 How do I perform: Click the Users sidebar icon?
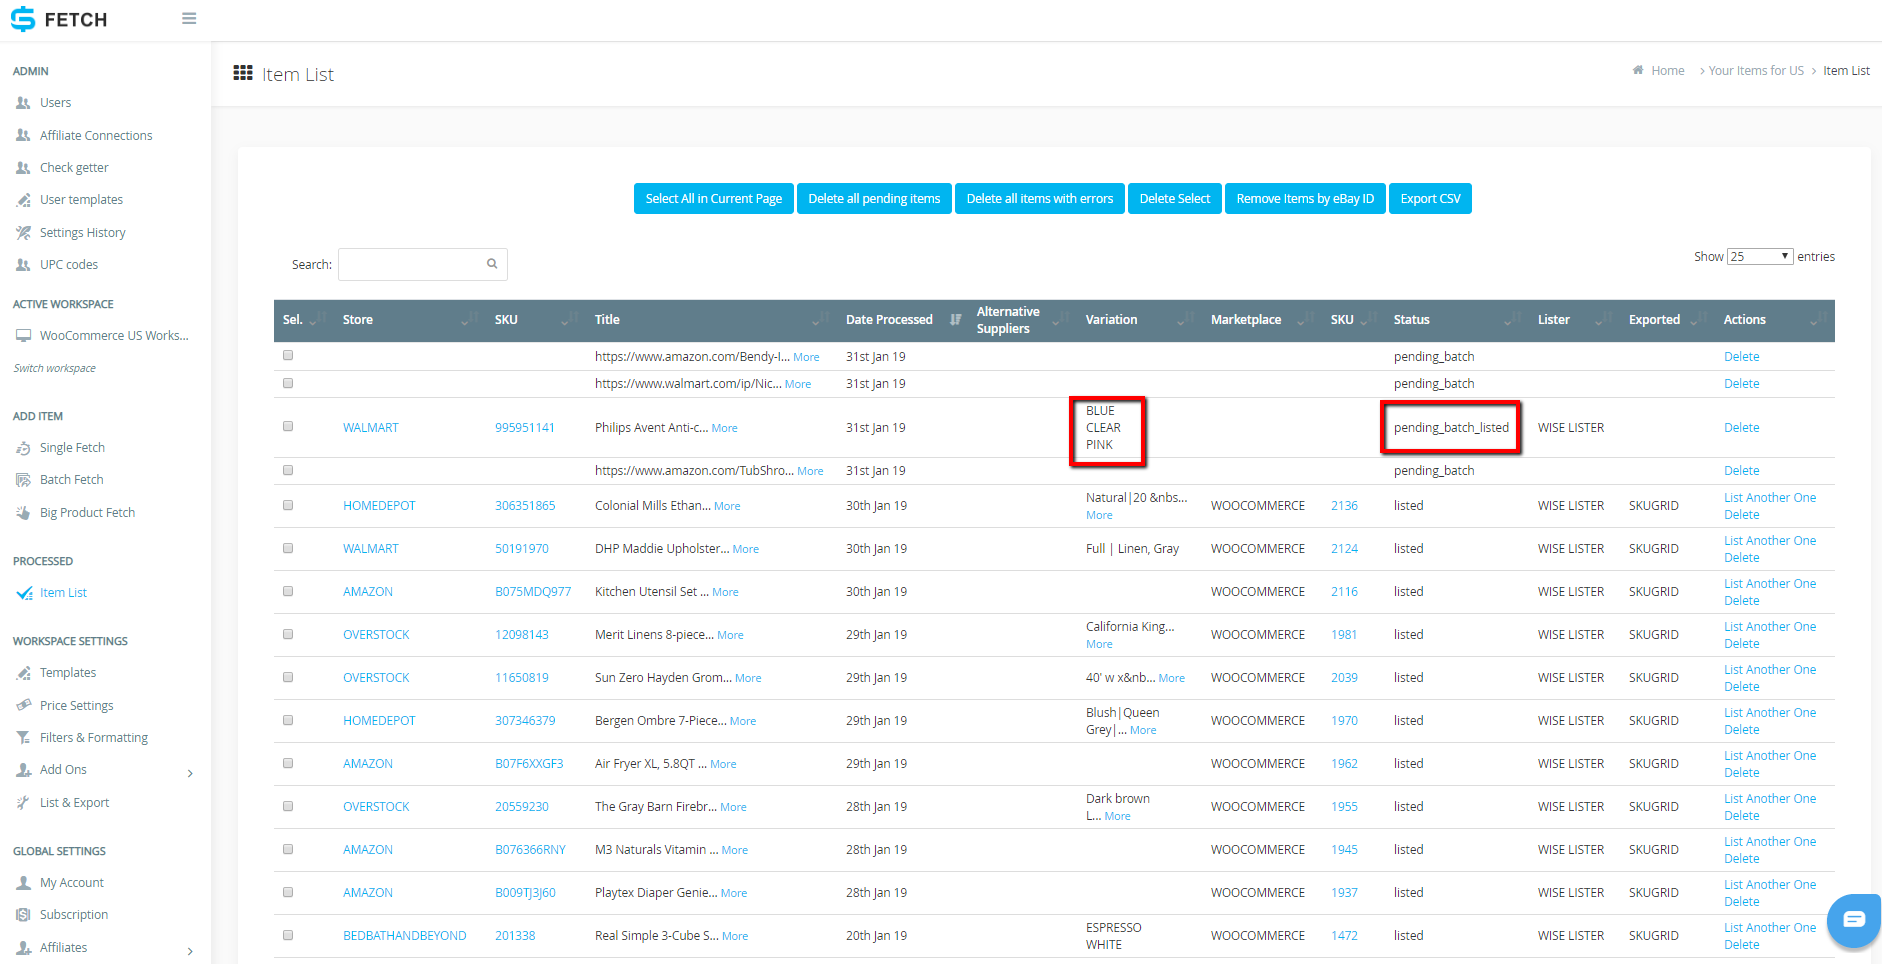click(23, 103)
